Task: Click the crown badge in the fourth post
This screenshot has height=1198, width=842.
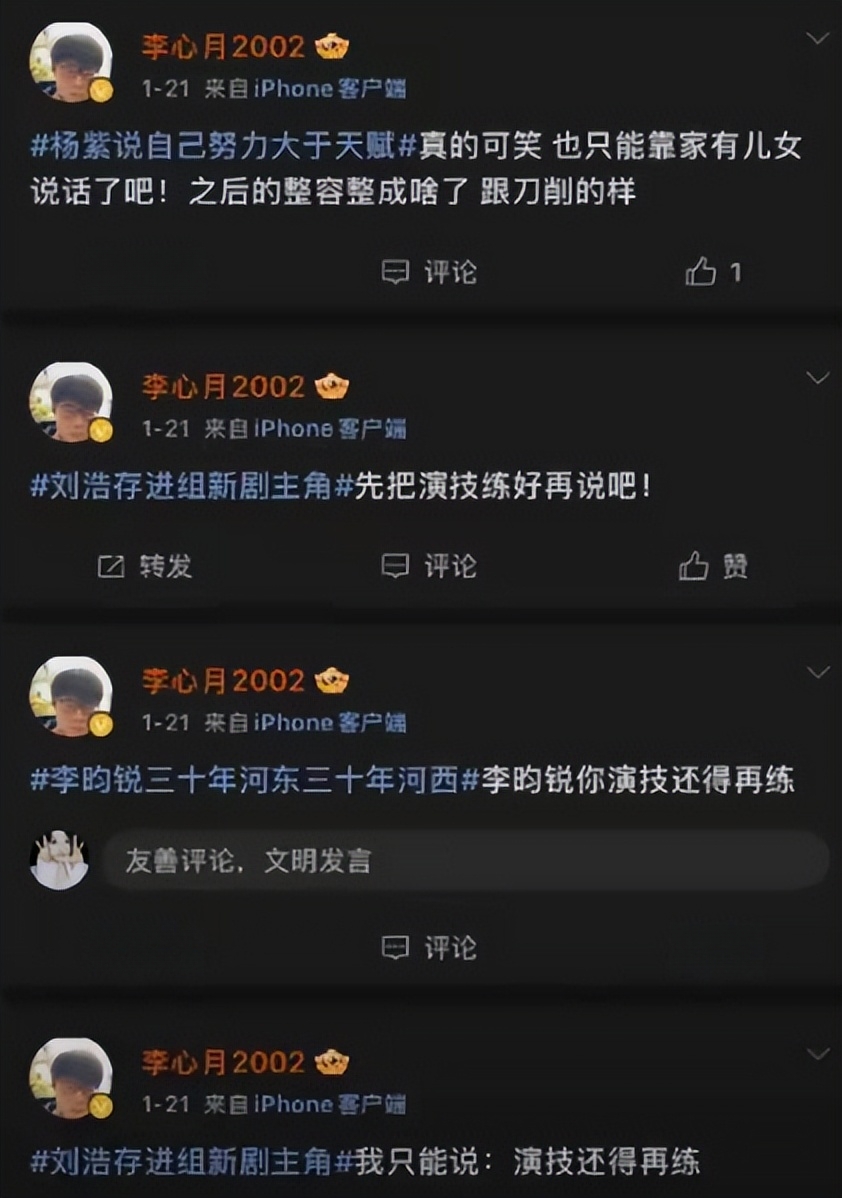Action: [x=332, y=1063]
